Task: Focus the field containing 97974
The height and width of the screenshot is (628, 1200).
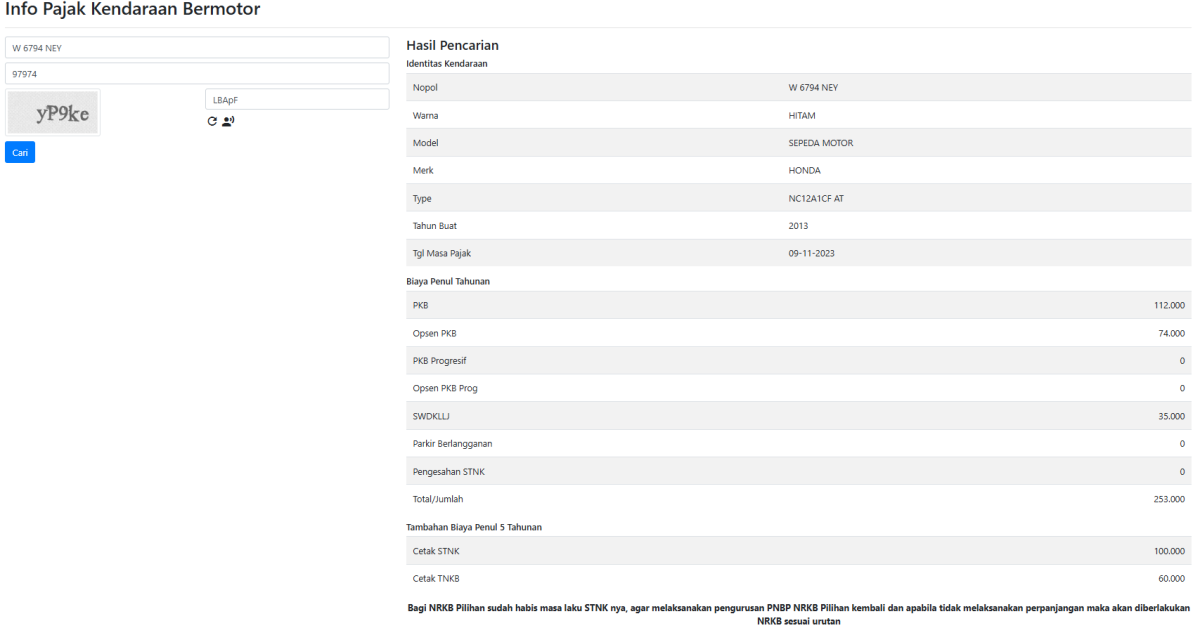Action: pyautogui.click(x=197, y=73)
